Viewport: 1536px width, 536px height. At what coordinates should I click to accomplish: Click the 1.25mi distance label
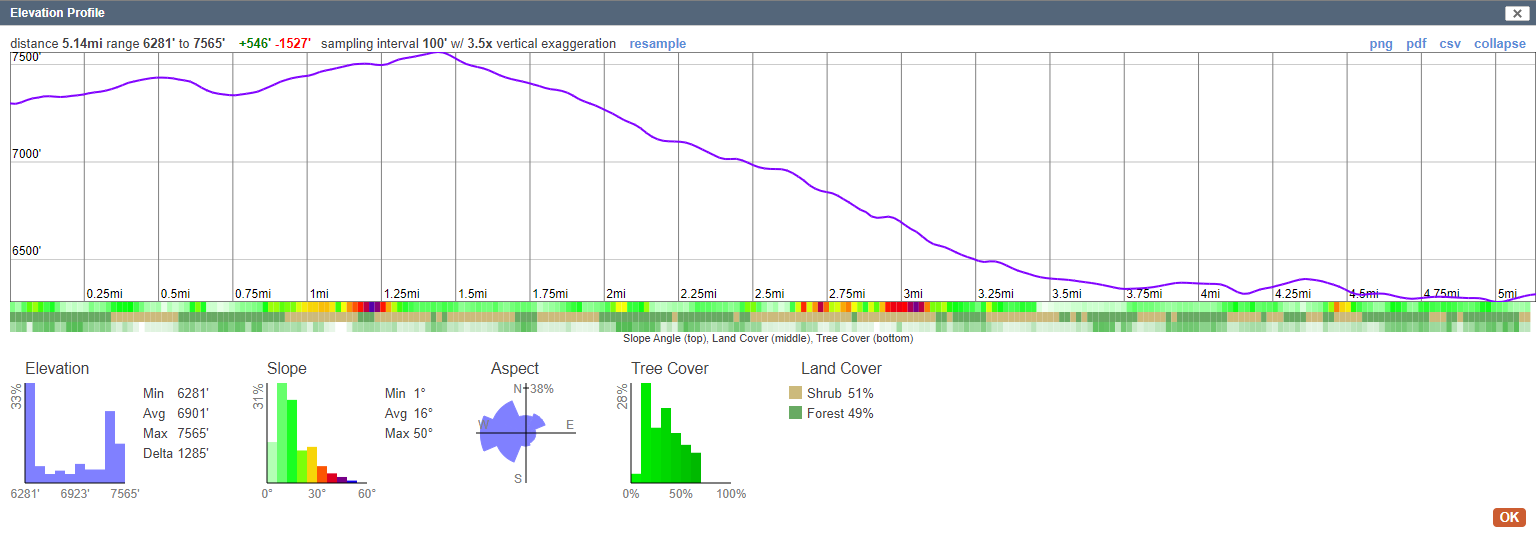(x=402, y=294)
